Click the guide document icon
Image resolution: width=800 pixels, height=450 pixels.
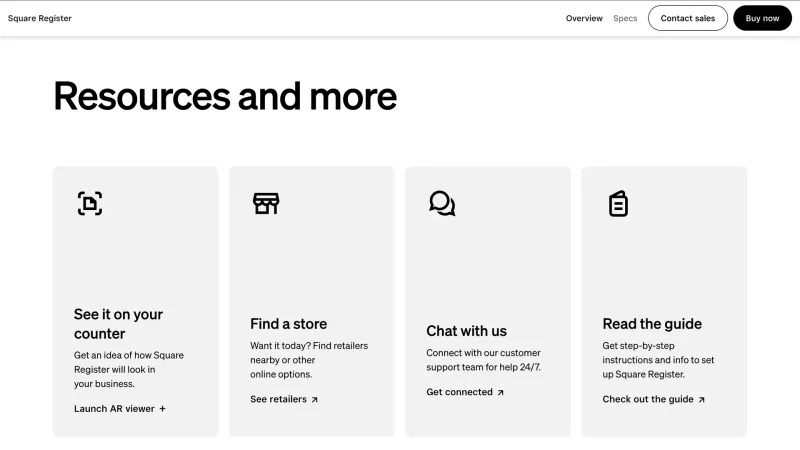point(618,204)
